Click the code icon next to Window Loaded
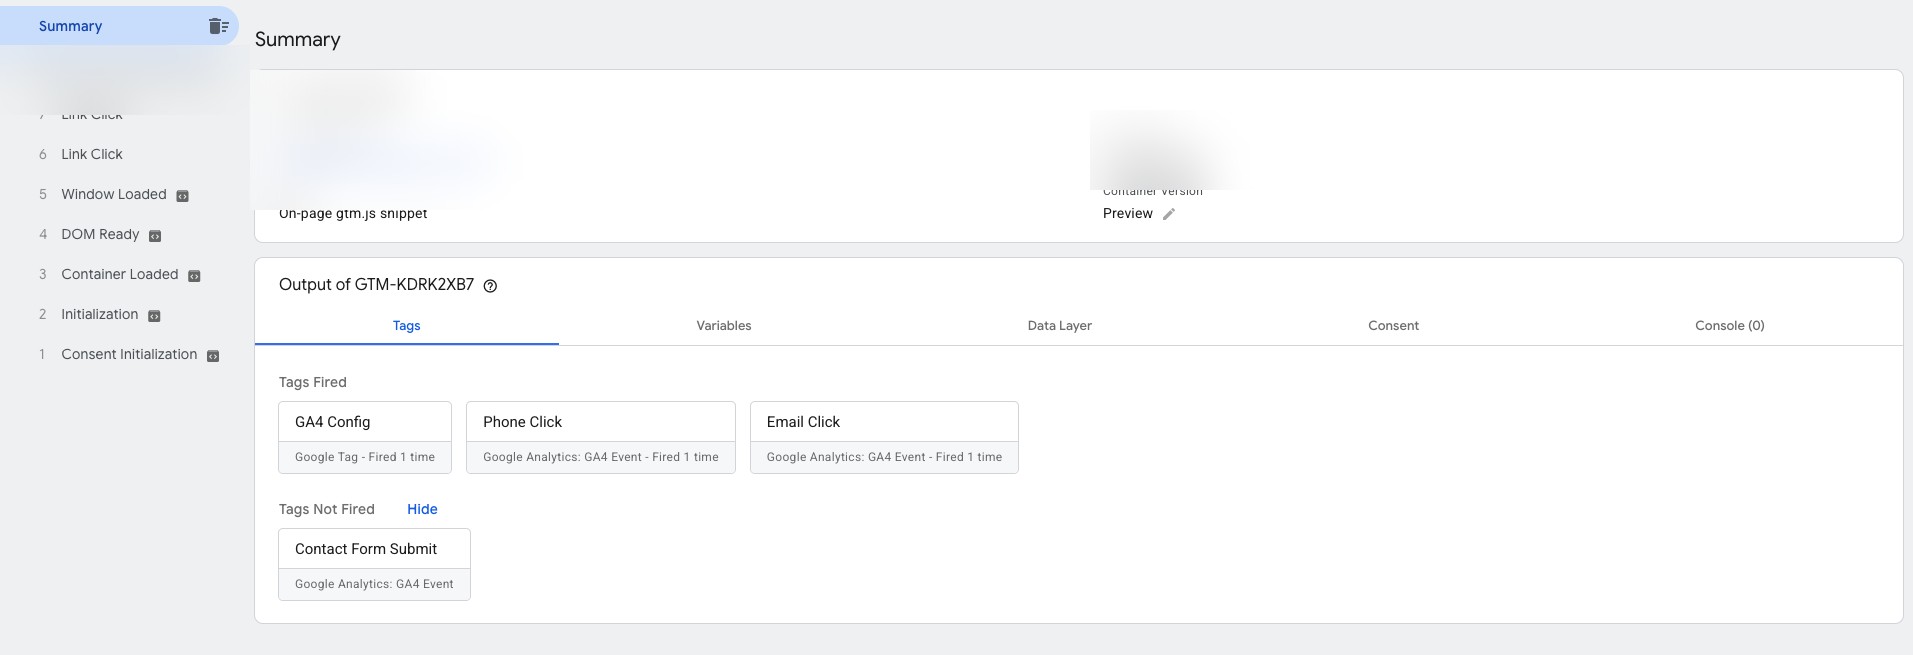Screen dimensions: 1913x655 [182, 196]
